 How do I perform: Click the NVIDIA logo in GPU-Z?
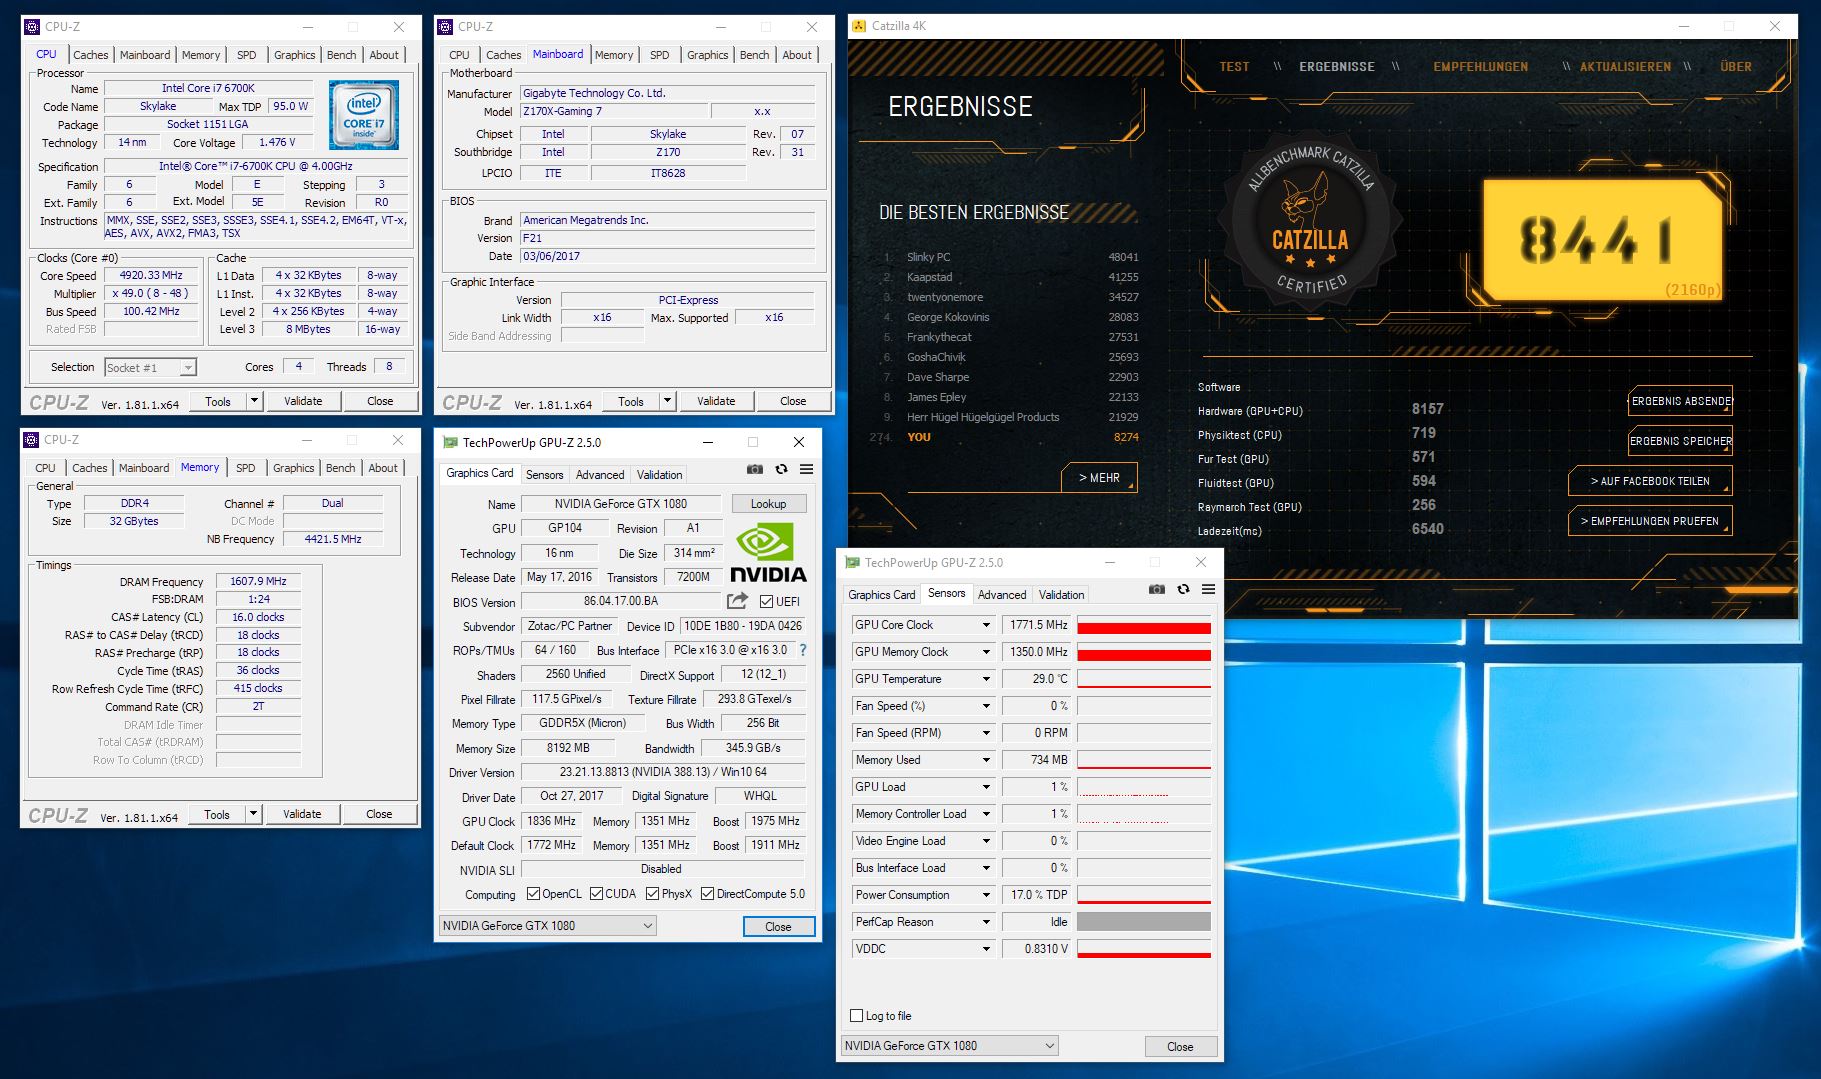tap(768, 554)
